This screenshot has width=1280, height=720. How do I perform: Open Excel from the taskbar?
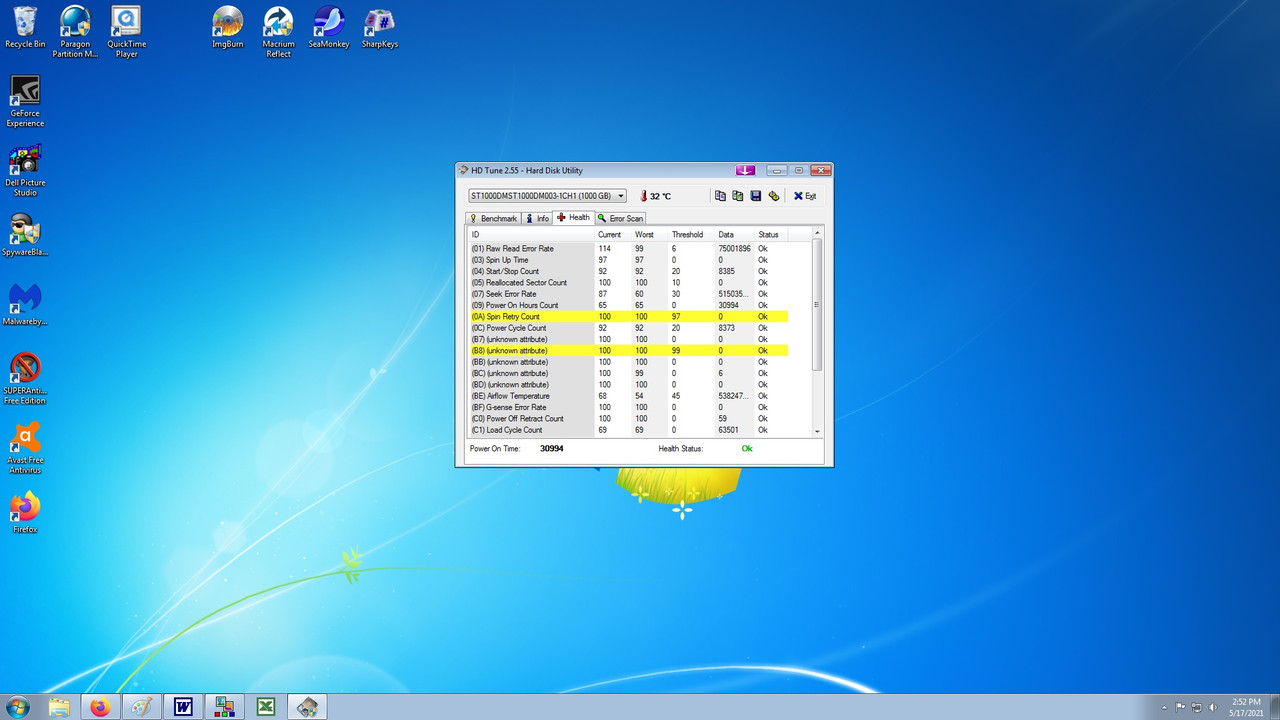265,707
